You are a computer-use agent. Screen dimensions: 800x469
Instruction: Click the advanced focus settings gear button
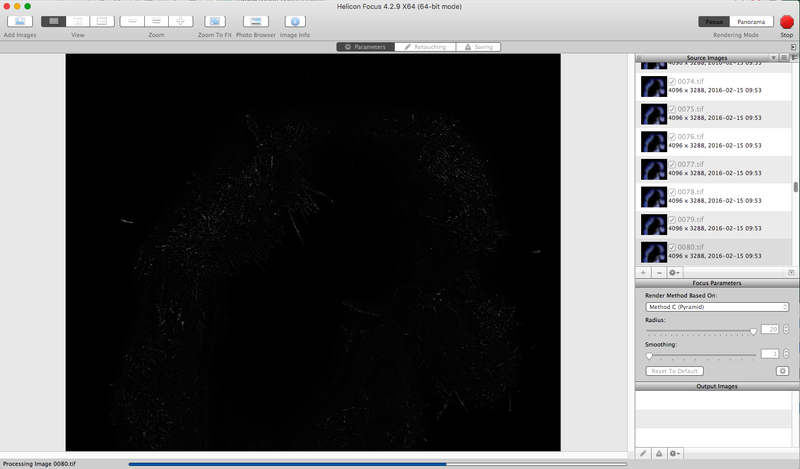coord(782,371)
